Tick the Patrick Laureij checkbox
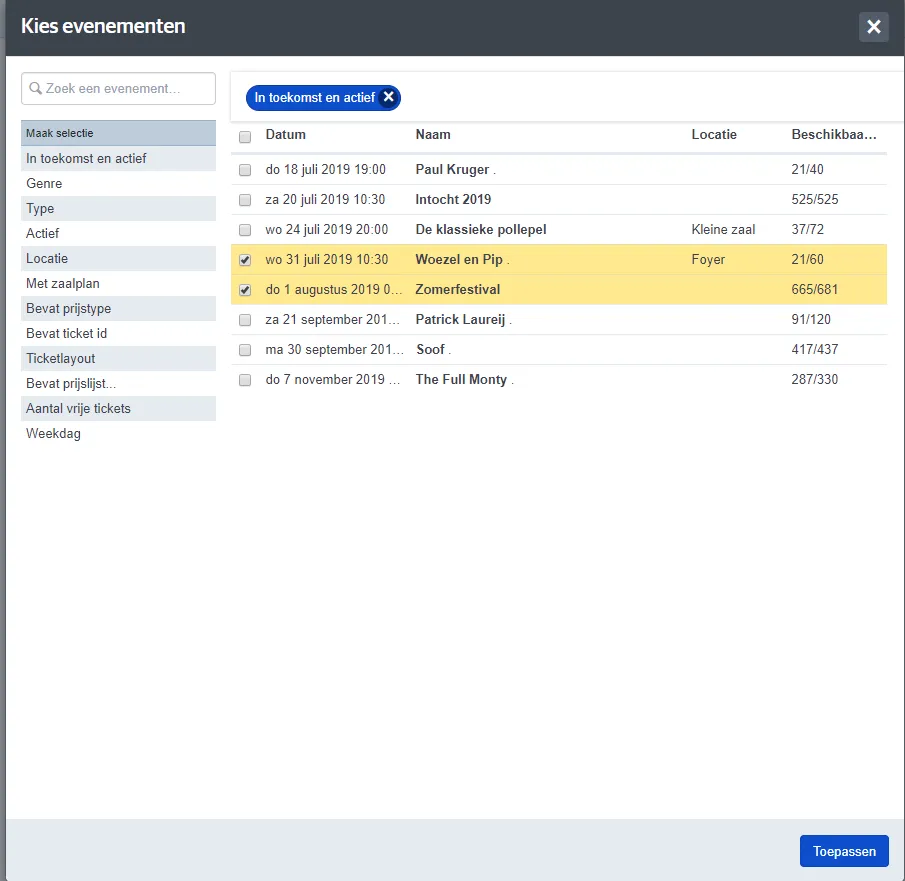Viewport: 905px width, 881px height. pos(245,320)
